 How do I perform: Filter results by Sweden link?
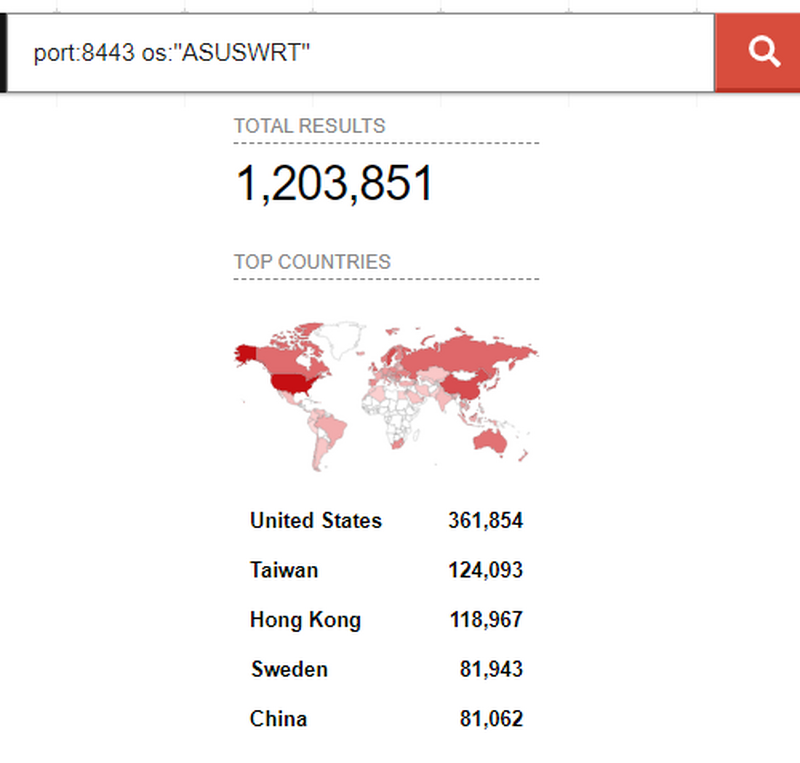289,669
